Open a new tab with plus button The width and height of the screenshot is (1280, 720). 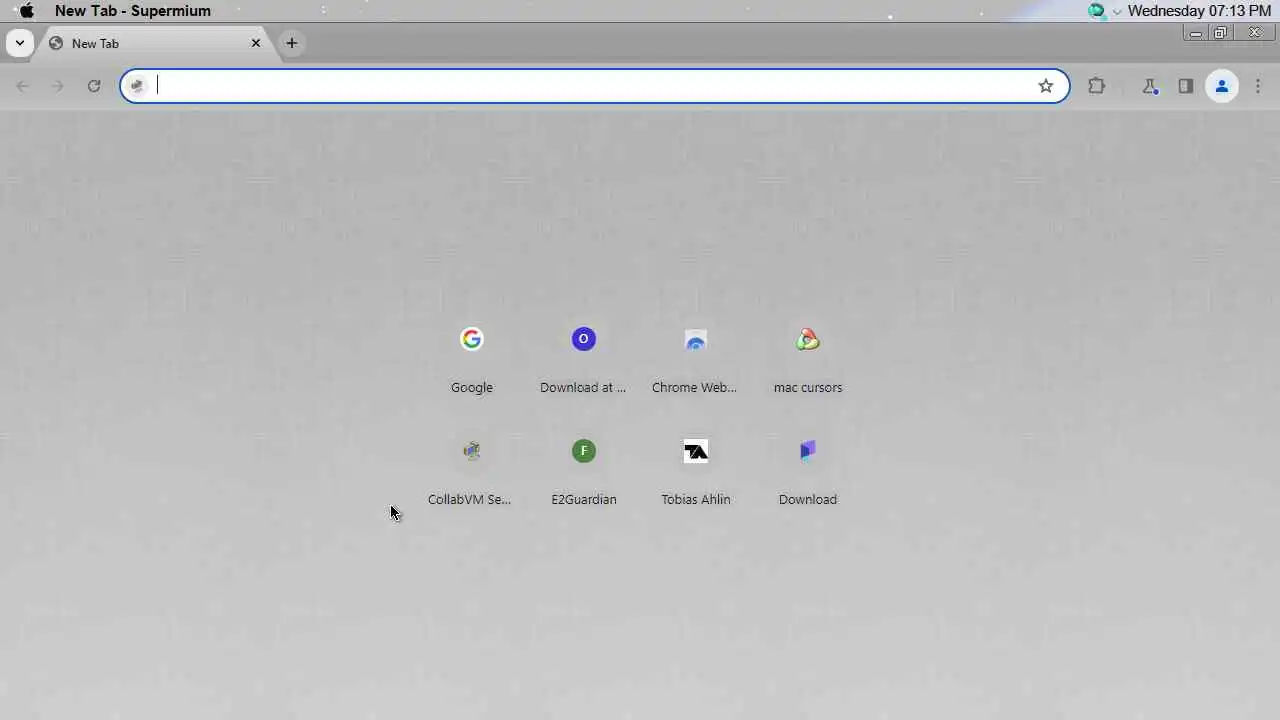tap(291, 43)
